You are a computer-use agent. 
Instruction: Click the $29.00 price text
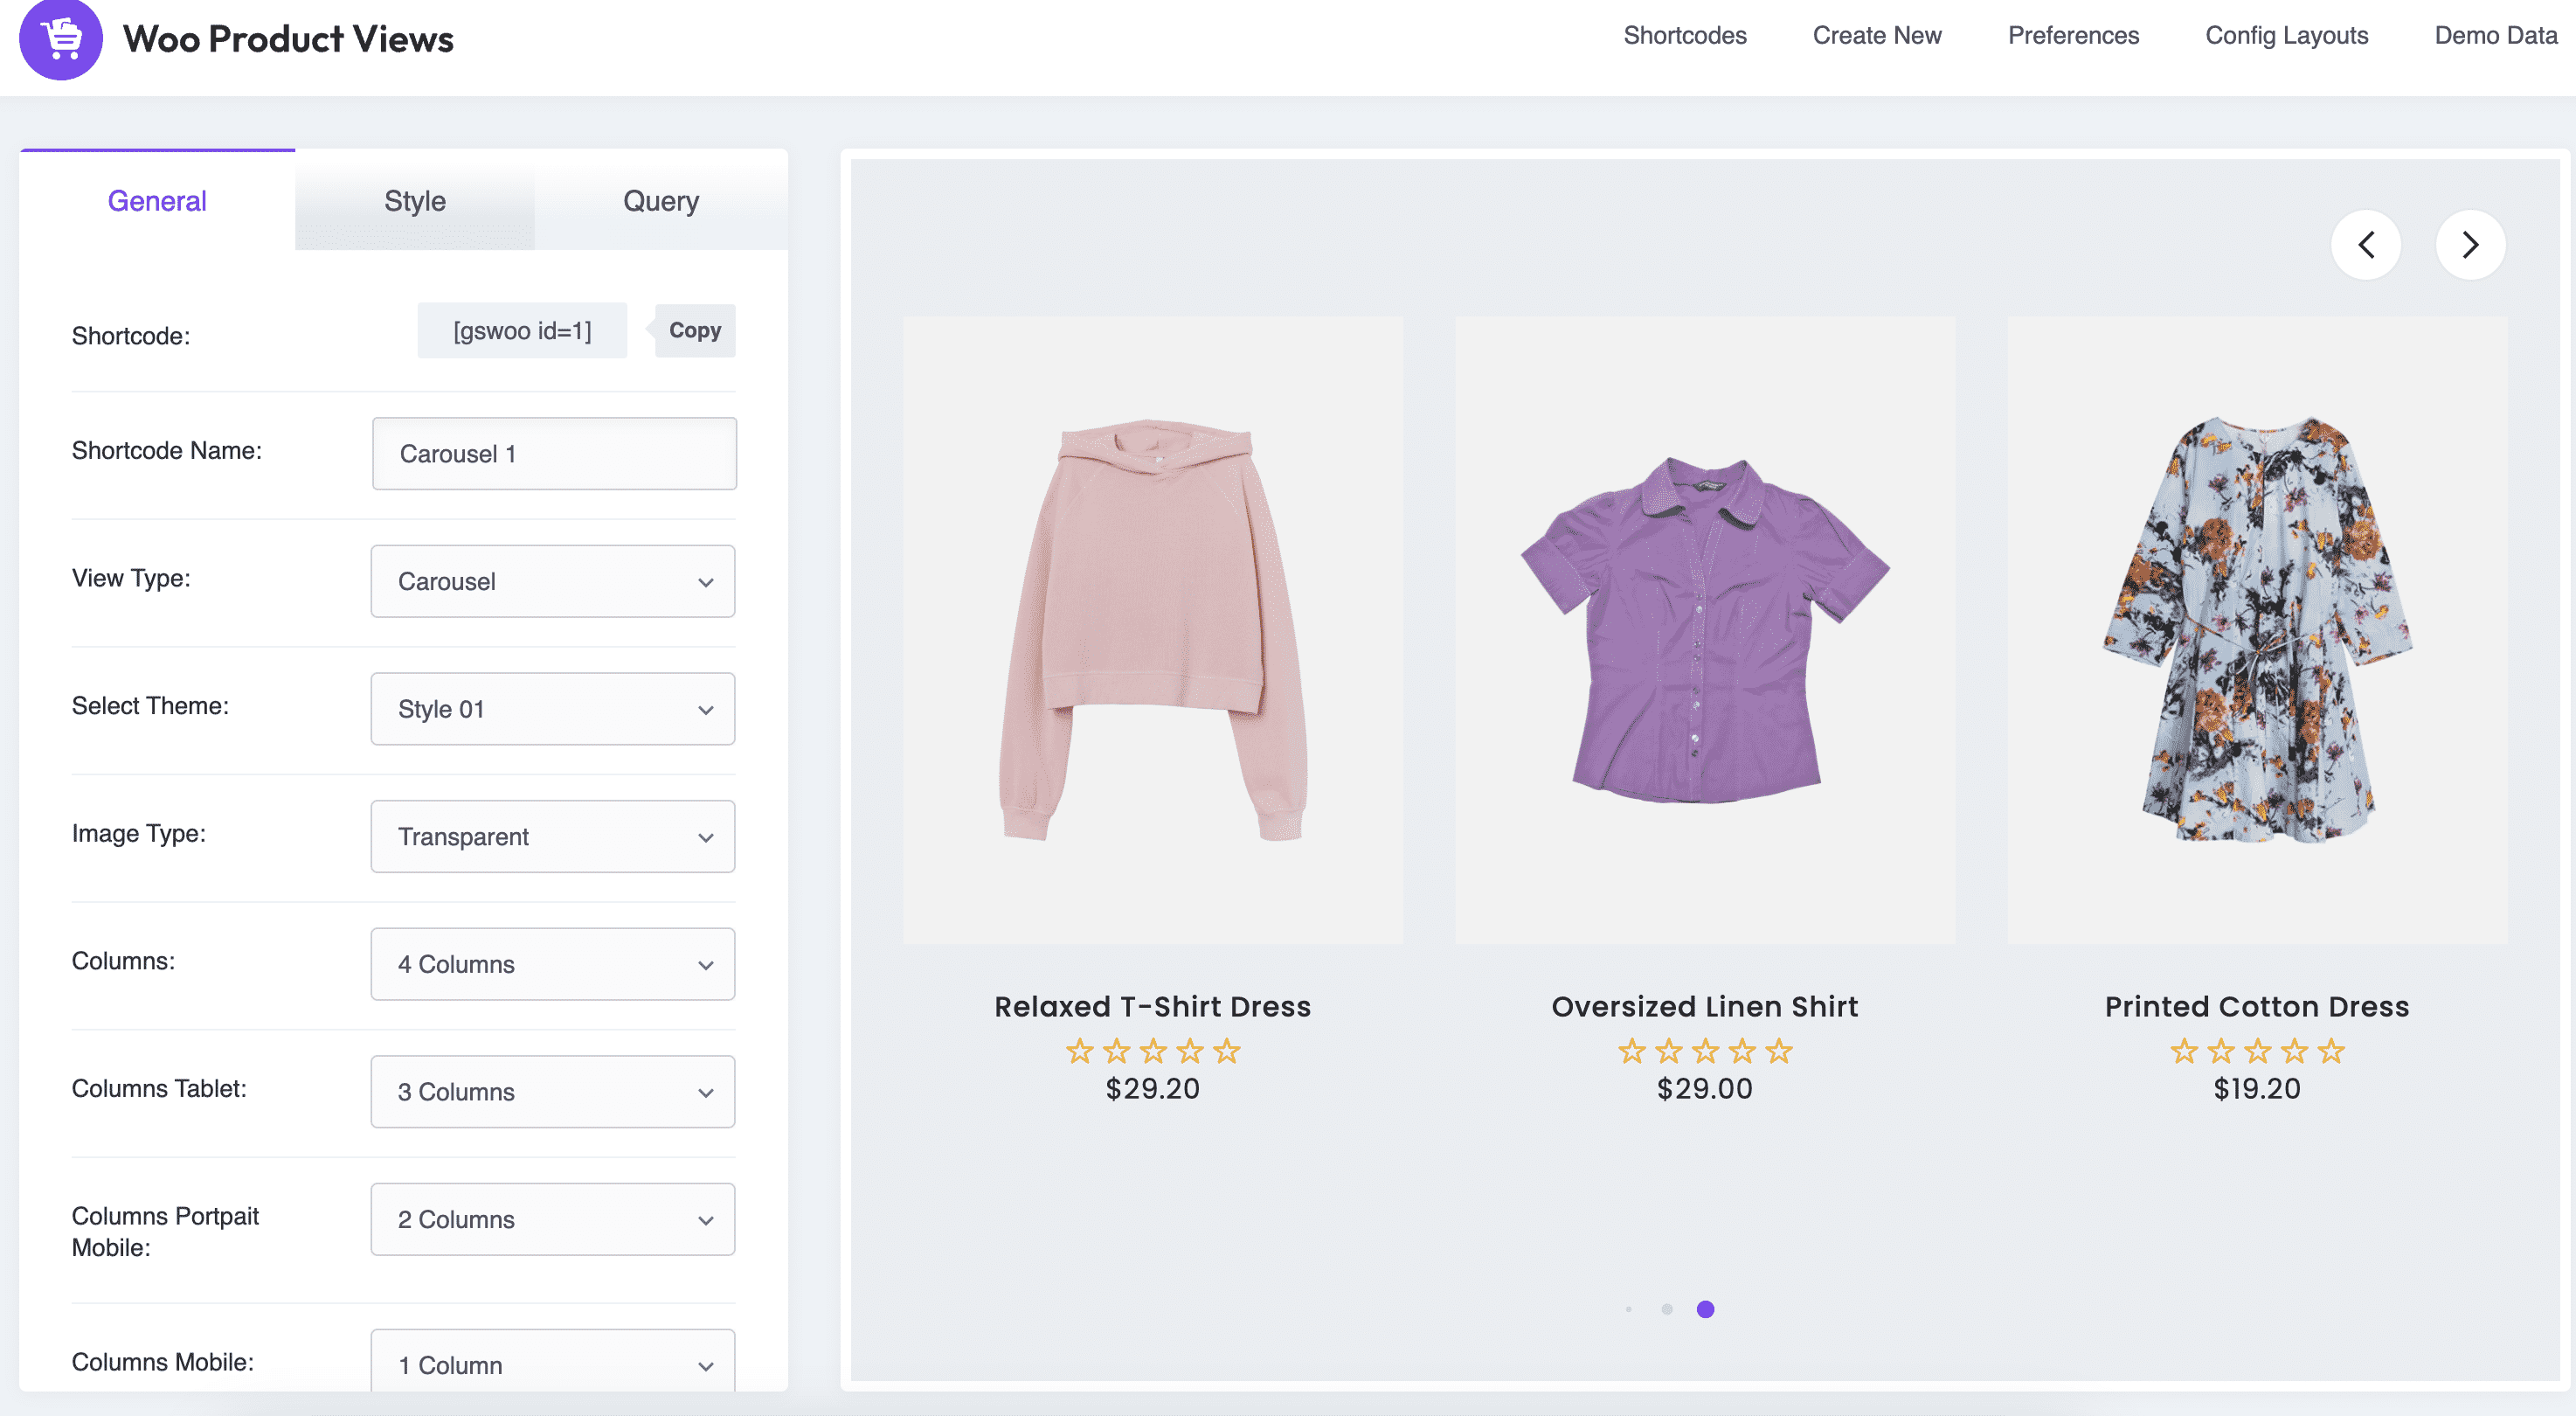pyautogui.click(x=1705, y=1088)
